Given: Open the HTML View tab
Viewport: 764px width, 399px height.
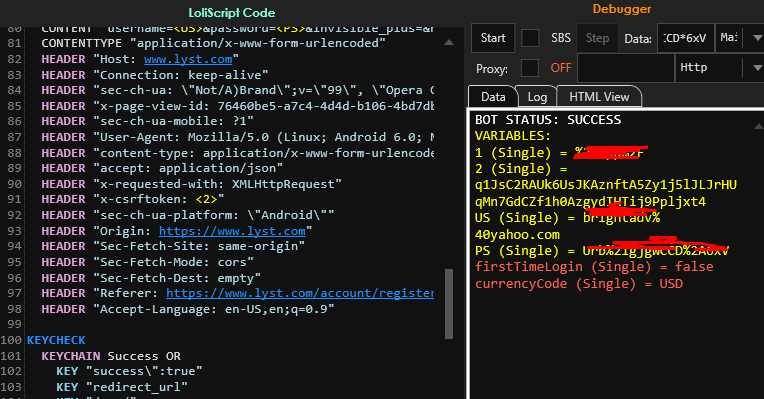Looking at the screenshot, I should click(599, 97).
